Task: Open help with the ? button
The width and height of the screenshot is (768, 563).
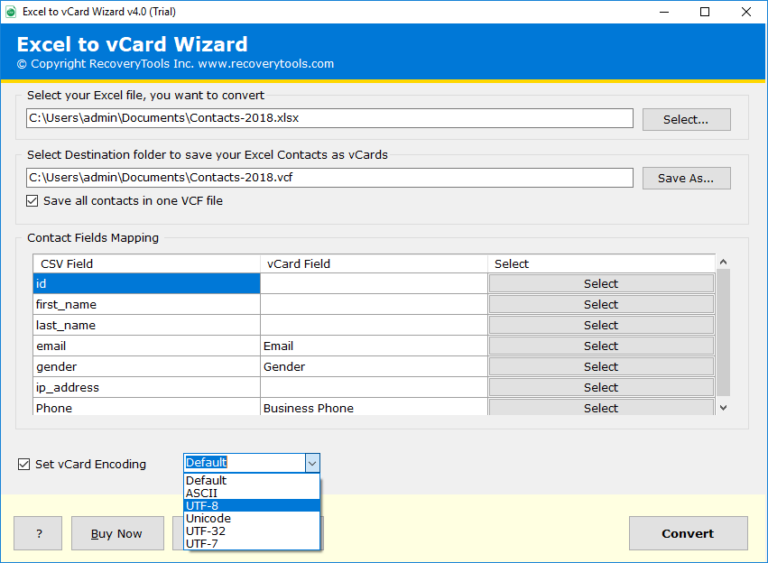Action: pyautogui.click(x=38, y=533)
